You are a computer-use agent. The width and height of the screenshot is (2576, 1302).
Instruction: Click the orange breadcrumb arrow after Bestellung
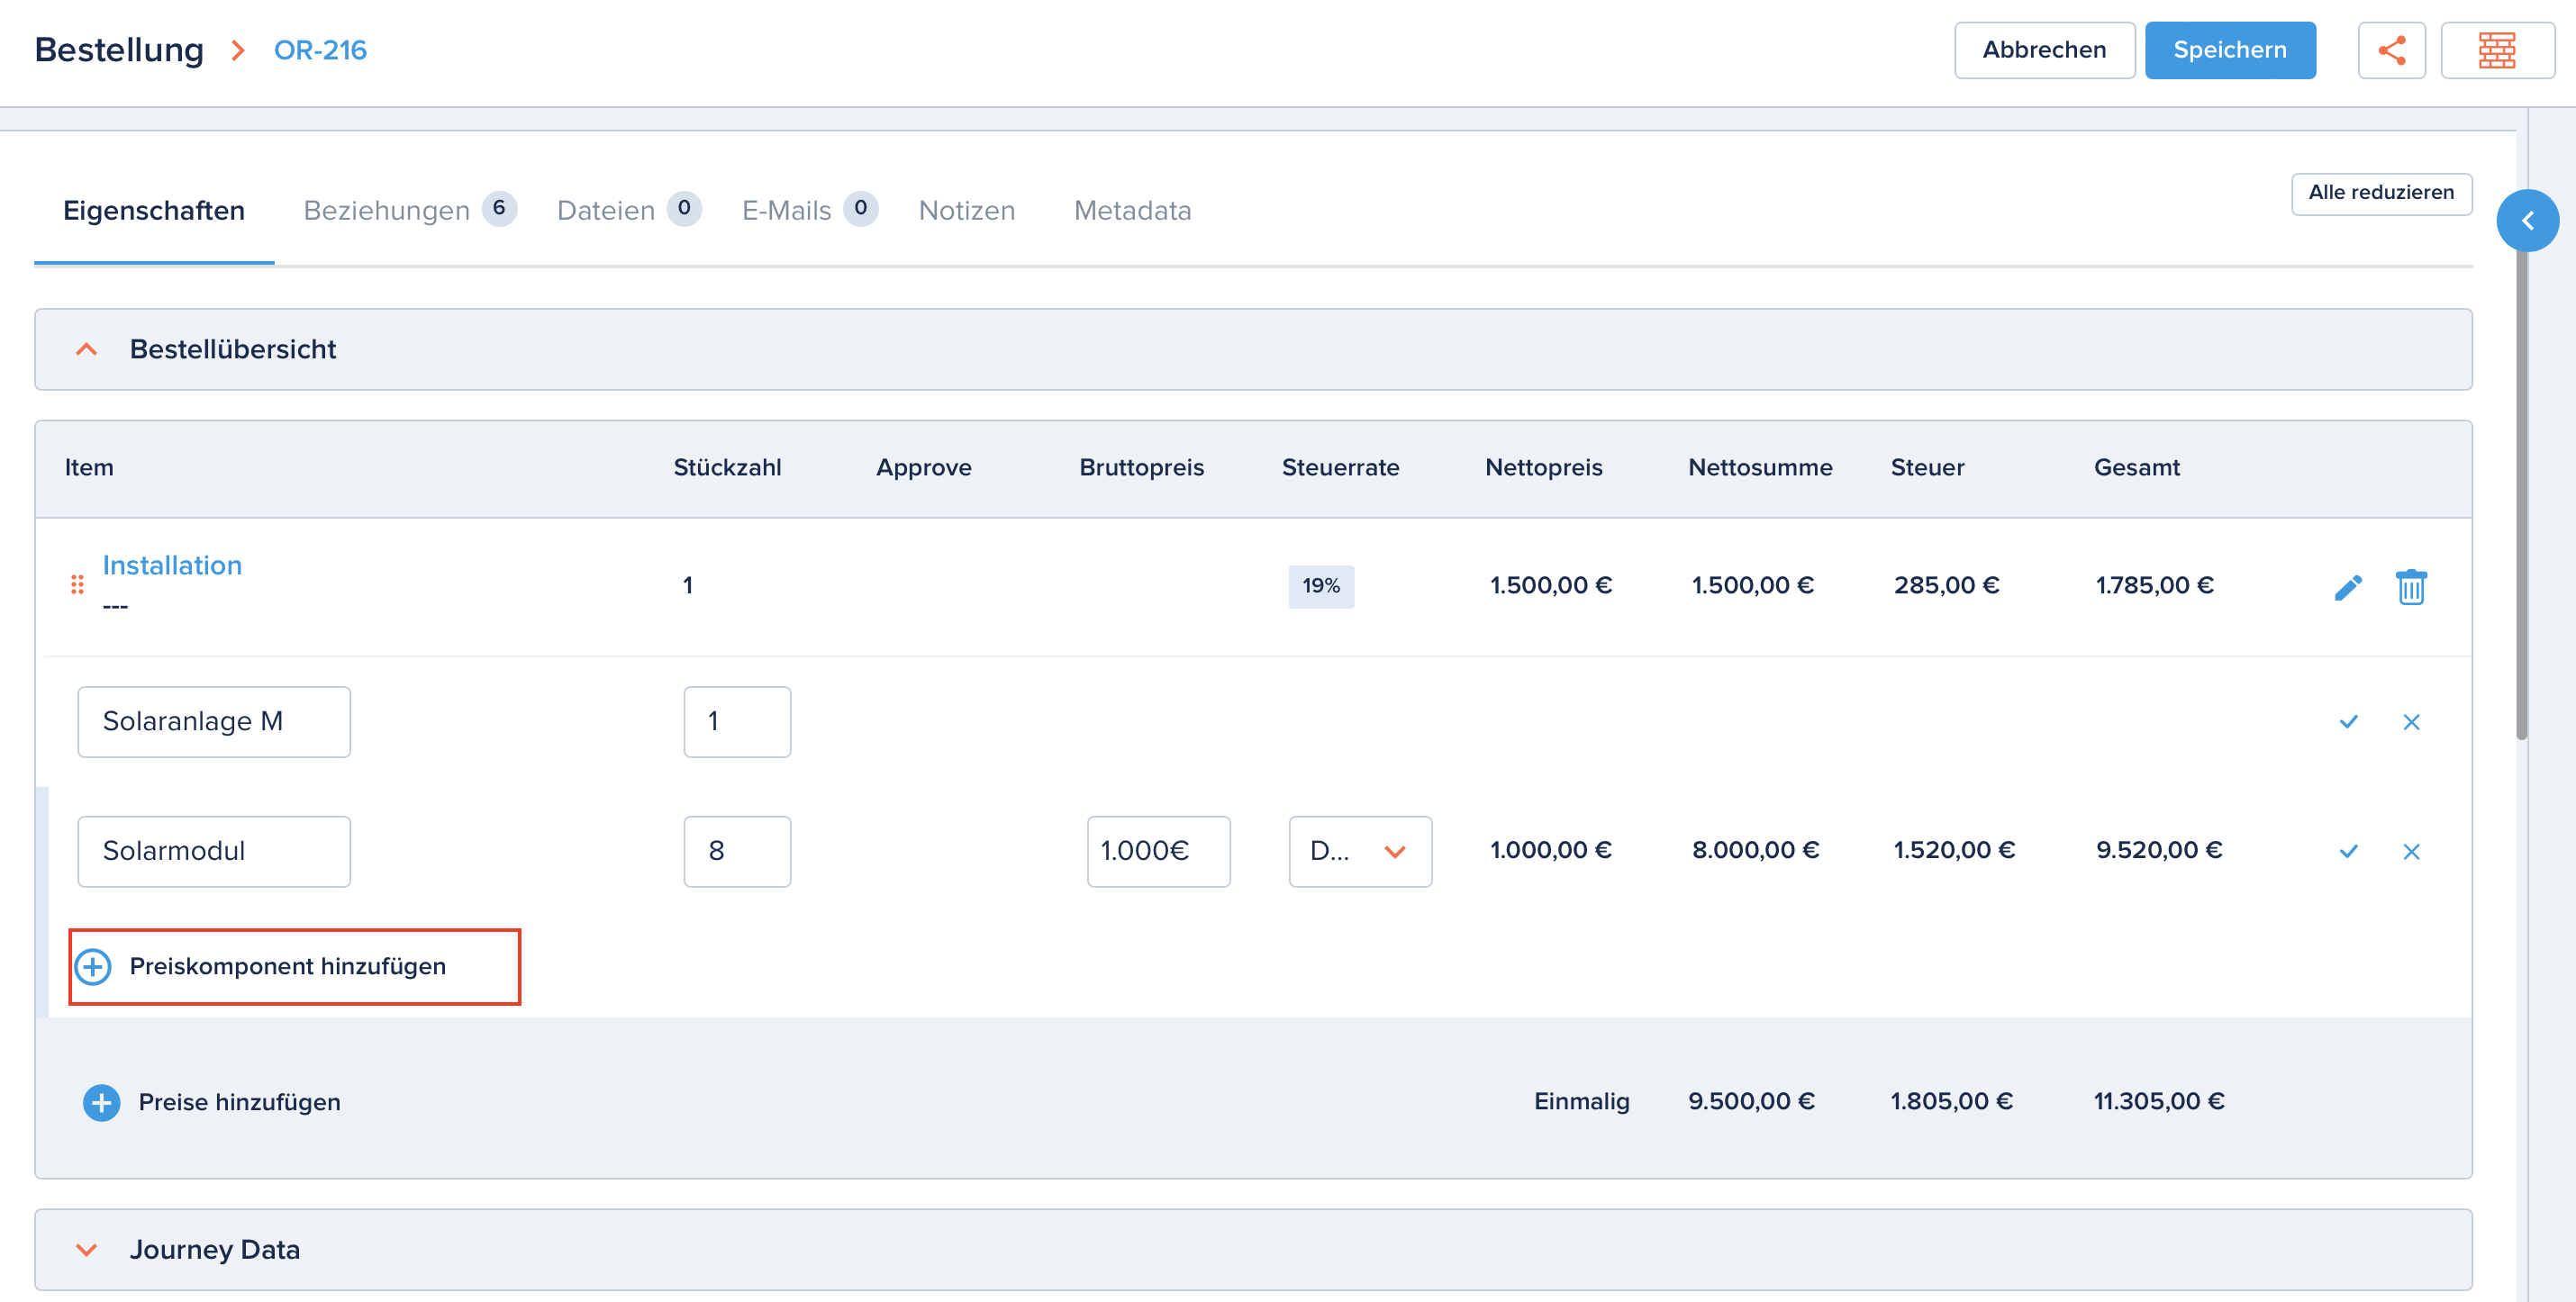238,50
